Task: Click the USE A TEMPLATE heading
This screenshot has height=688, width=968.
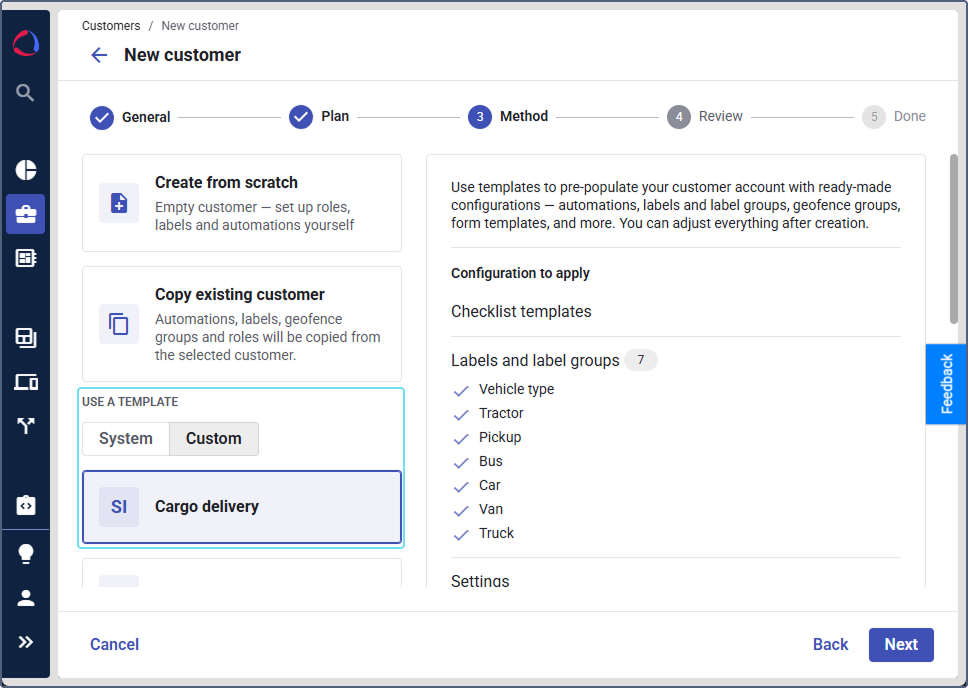Action: pyautogui.click(x=130, y=402)
